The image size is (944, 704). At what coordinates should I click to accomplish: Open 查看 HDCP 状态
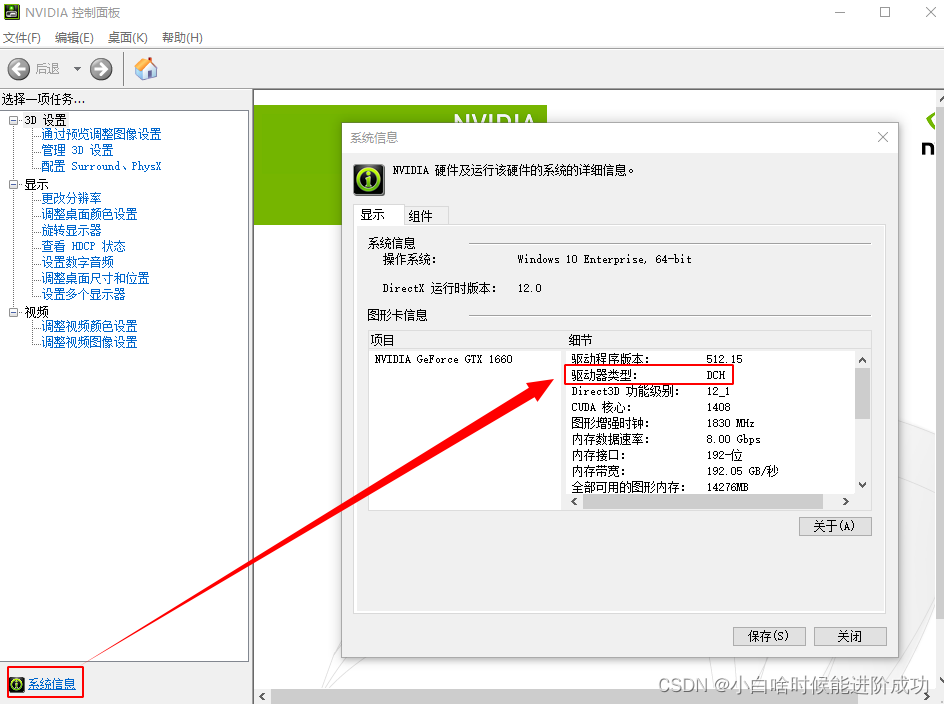[83, 246]
